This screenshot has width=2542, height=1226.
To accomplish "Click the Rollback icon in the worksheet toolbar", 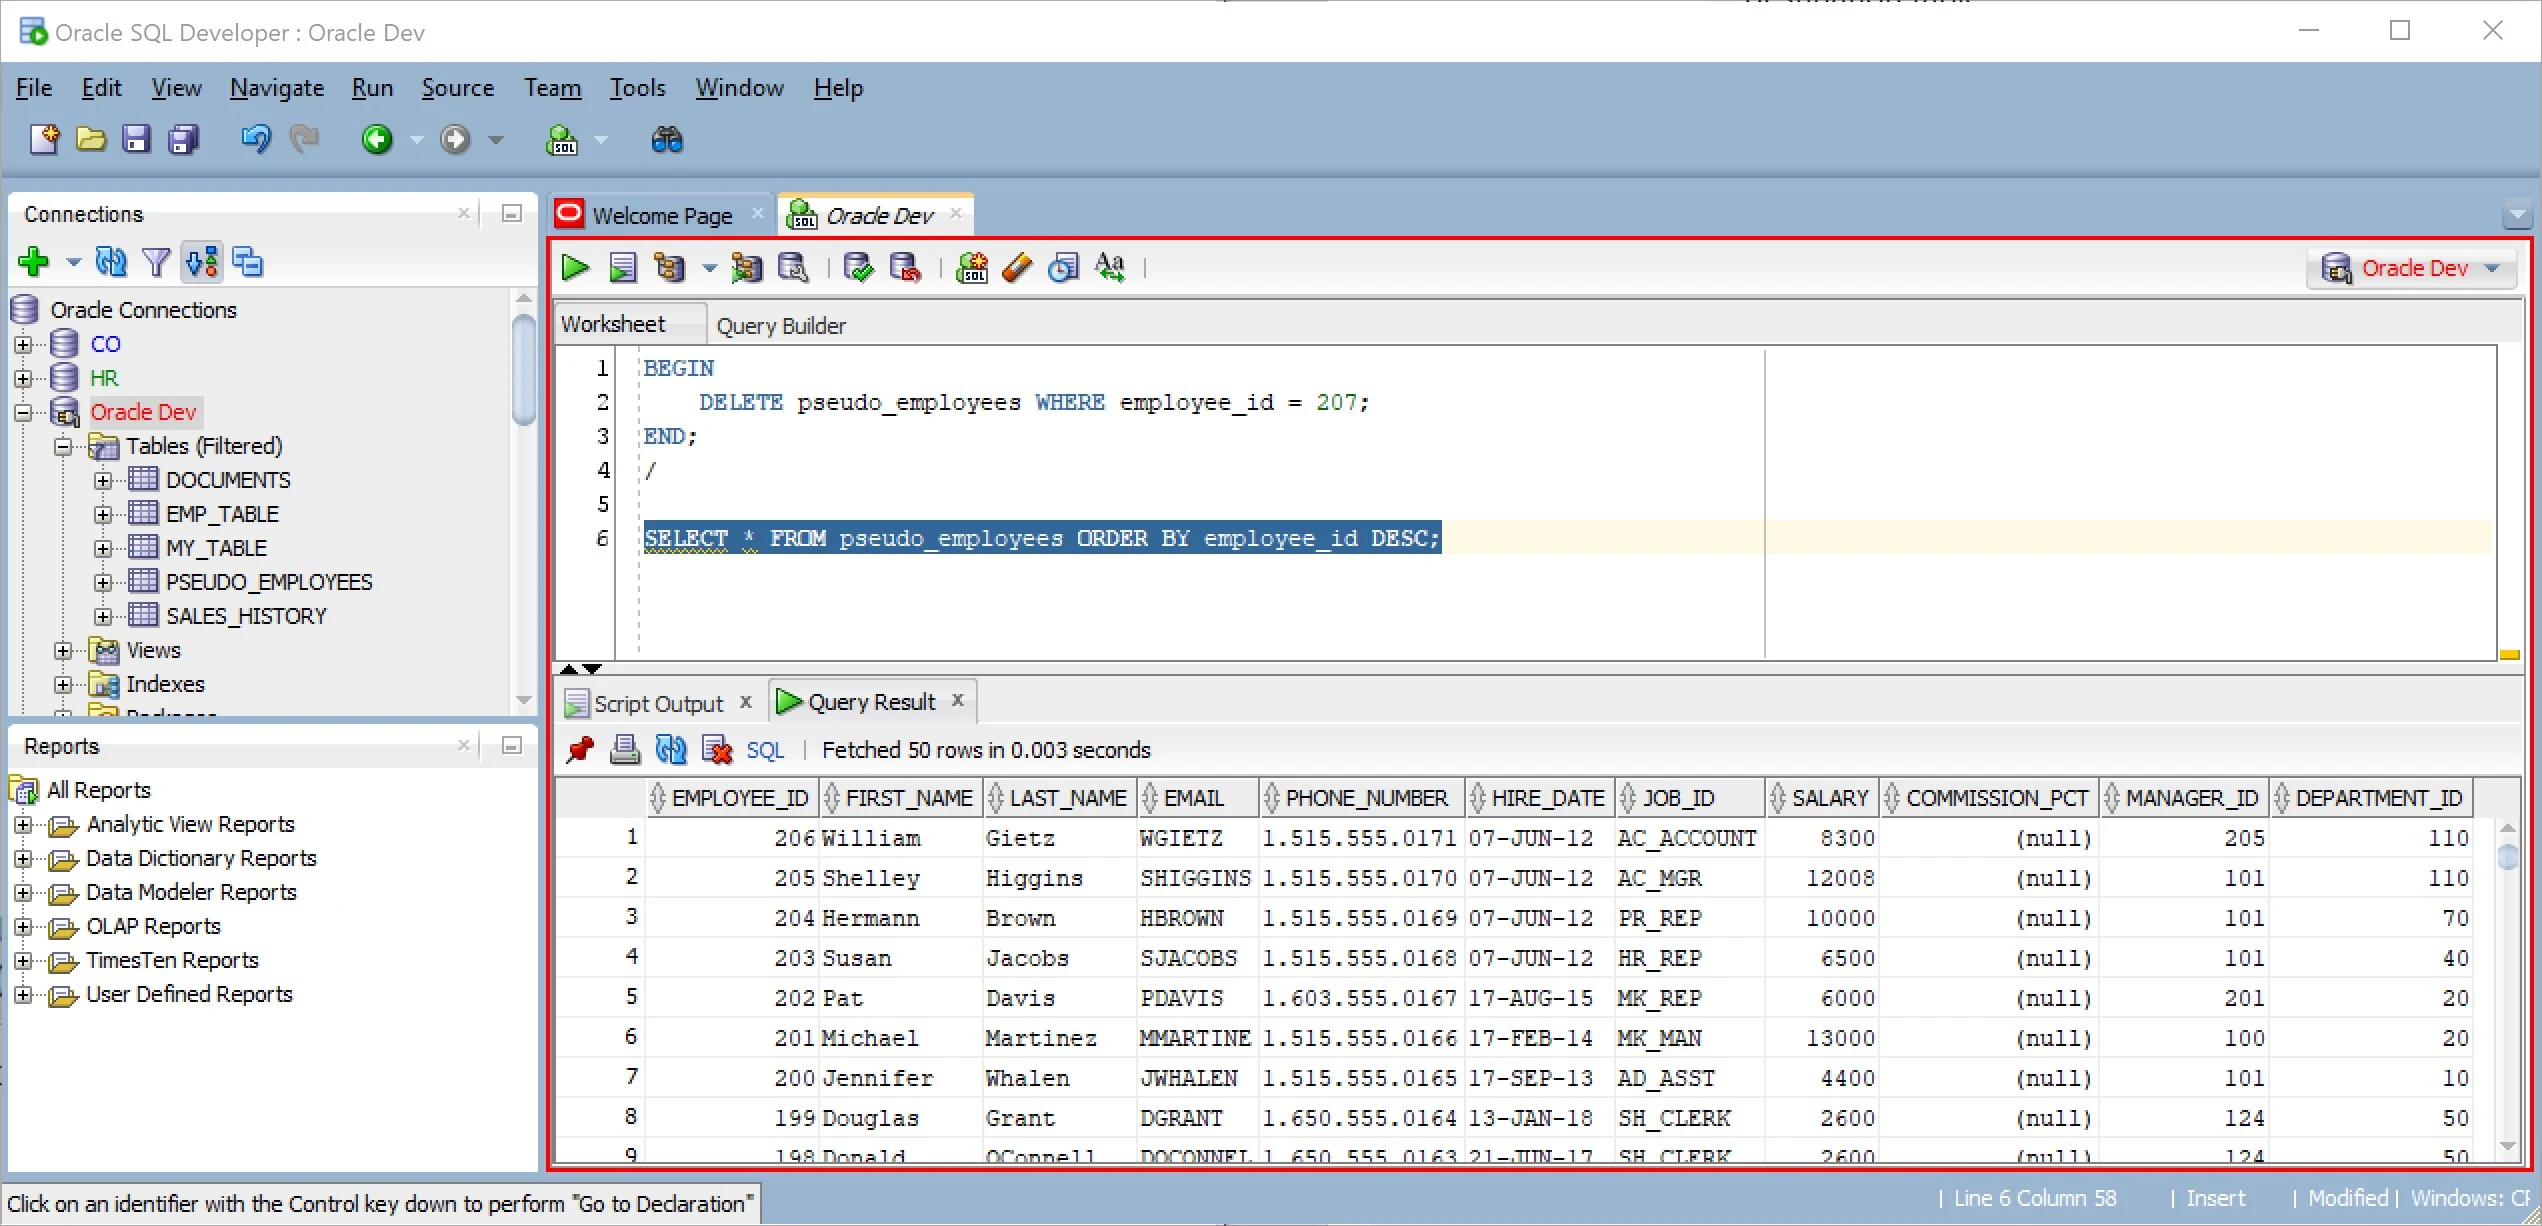I will 905,268.
